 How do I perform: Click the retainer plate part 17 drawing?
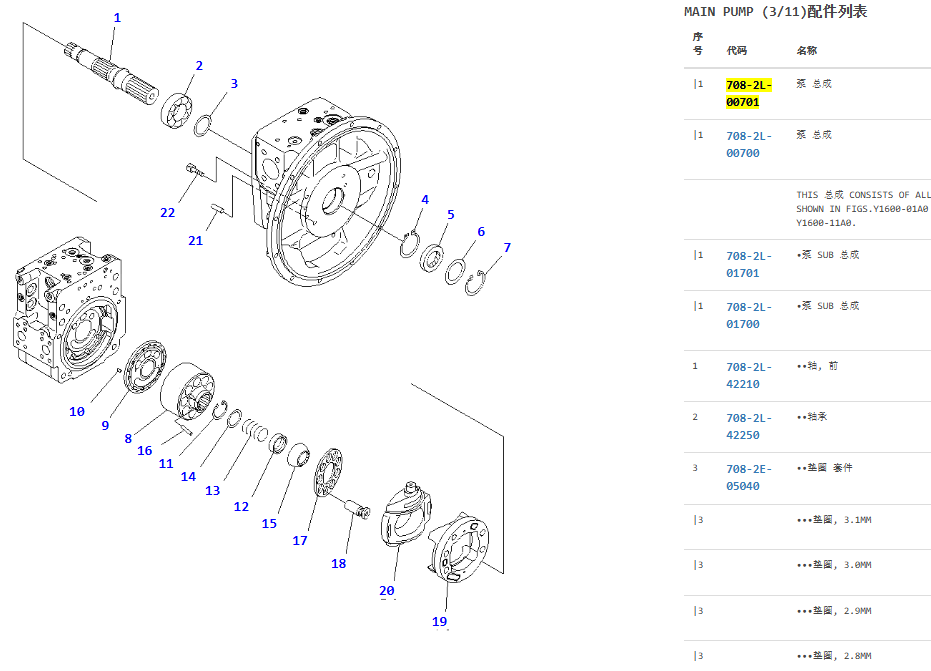pyautogui.click(x=328, y=471)
